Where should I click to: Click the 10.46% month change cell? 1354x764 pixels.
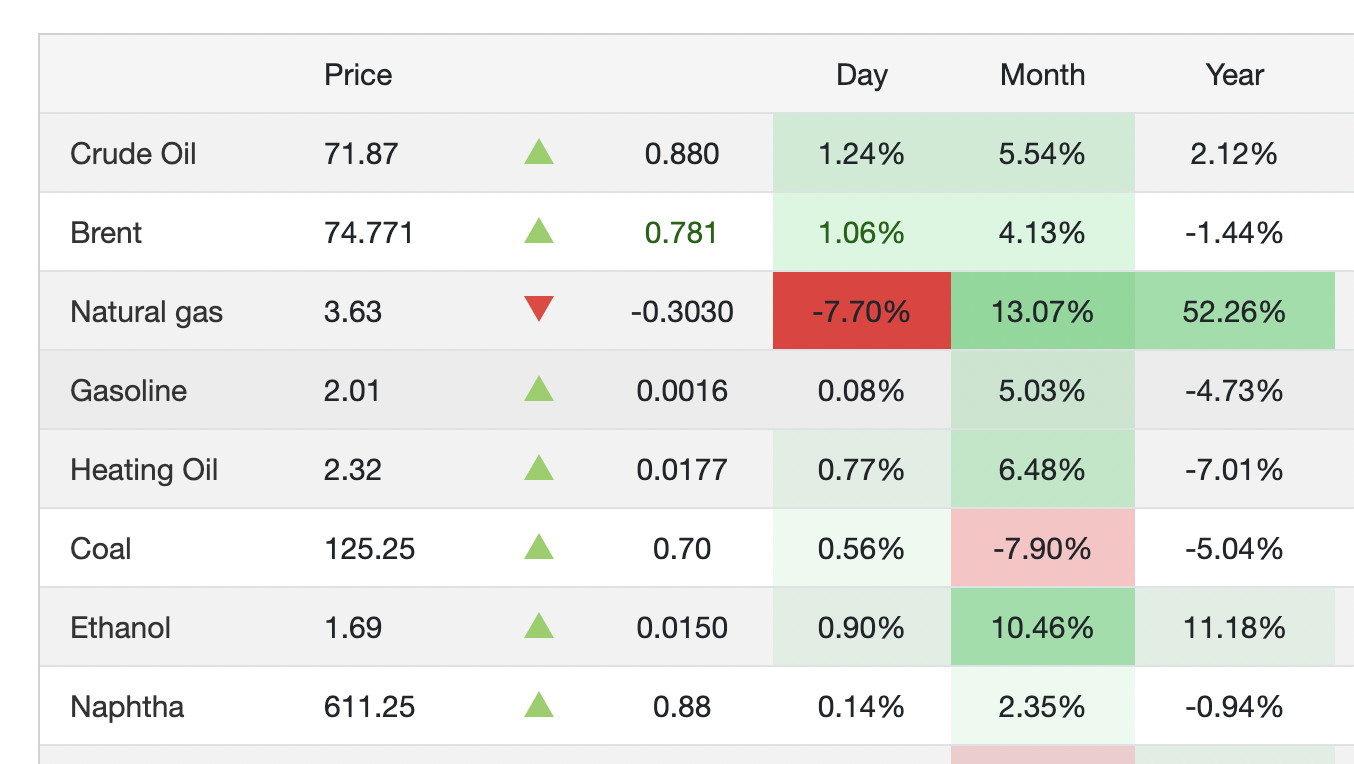(1043, 627)
